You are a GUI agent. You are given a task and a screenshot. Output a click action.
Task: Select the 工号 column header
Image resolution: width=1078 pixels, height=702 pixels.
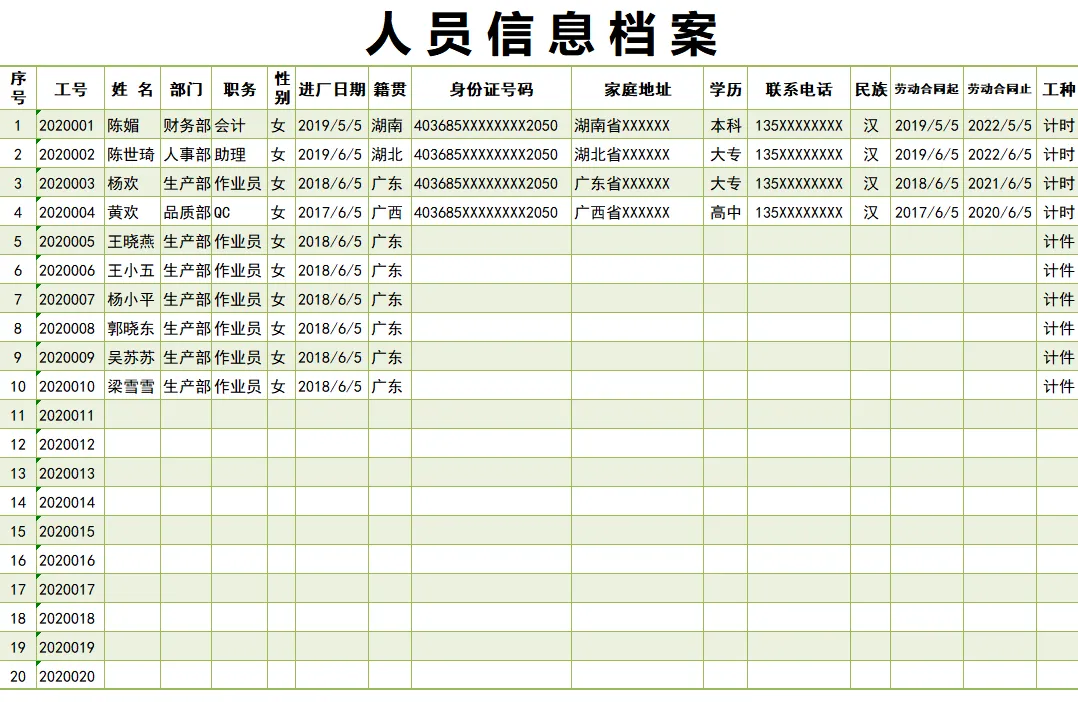[x=71, y=88]
